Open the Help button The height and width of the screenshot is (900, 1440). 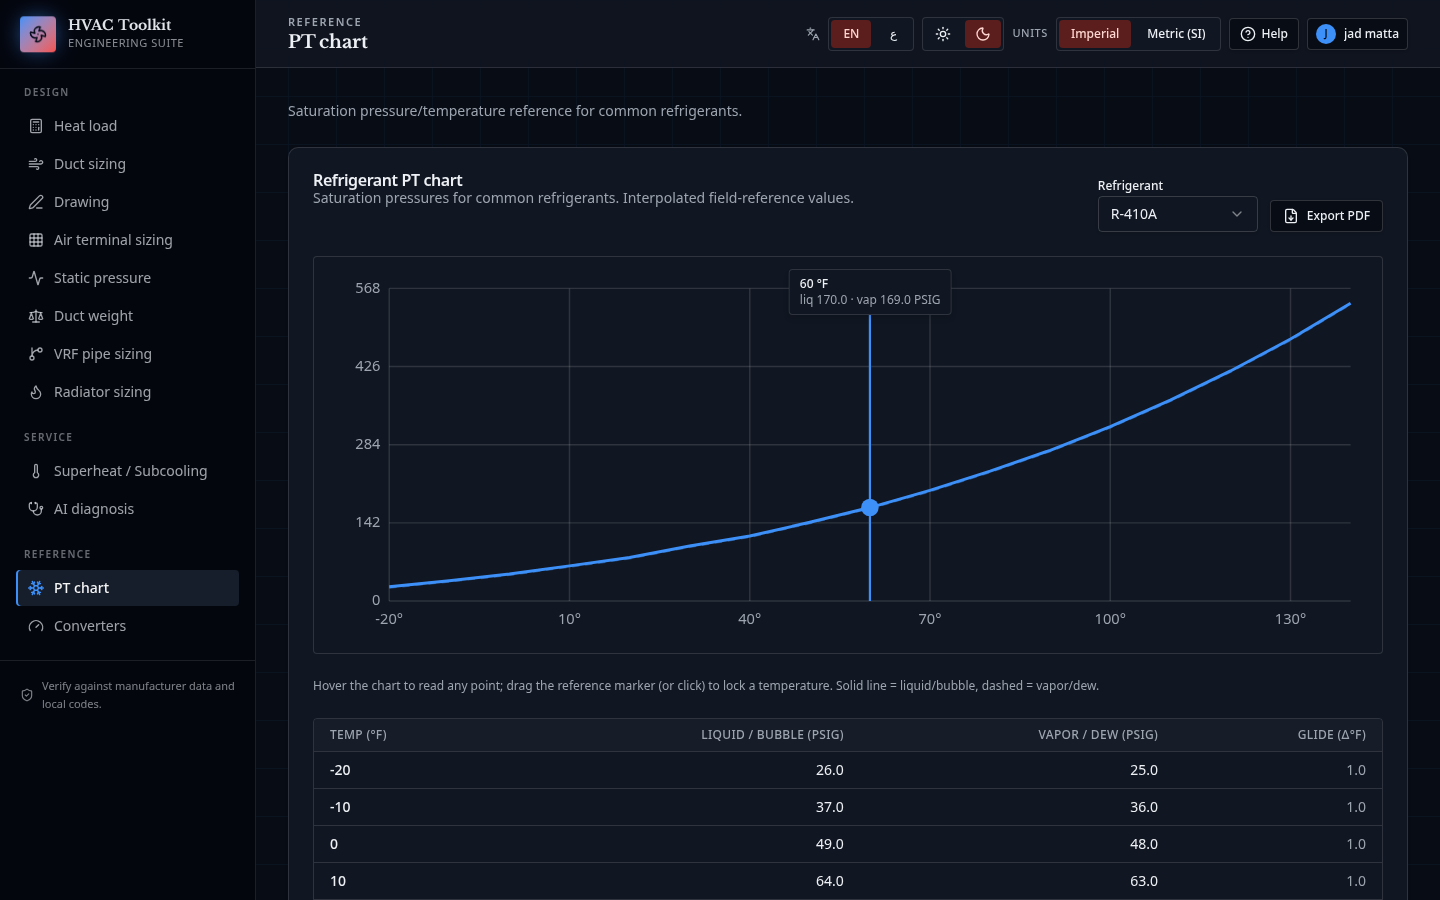tap(1264, 34)
